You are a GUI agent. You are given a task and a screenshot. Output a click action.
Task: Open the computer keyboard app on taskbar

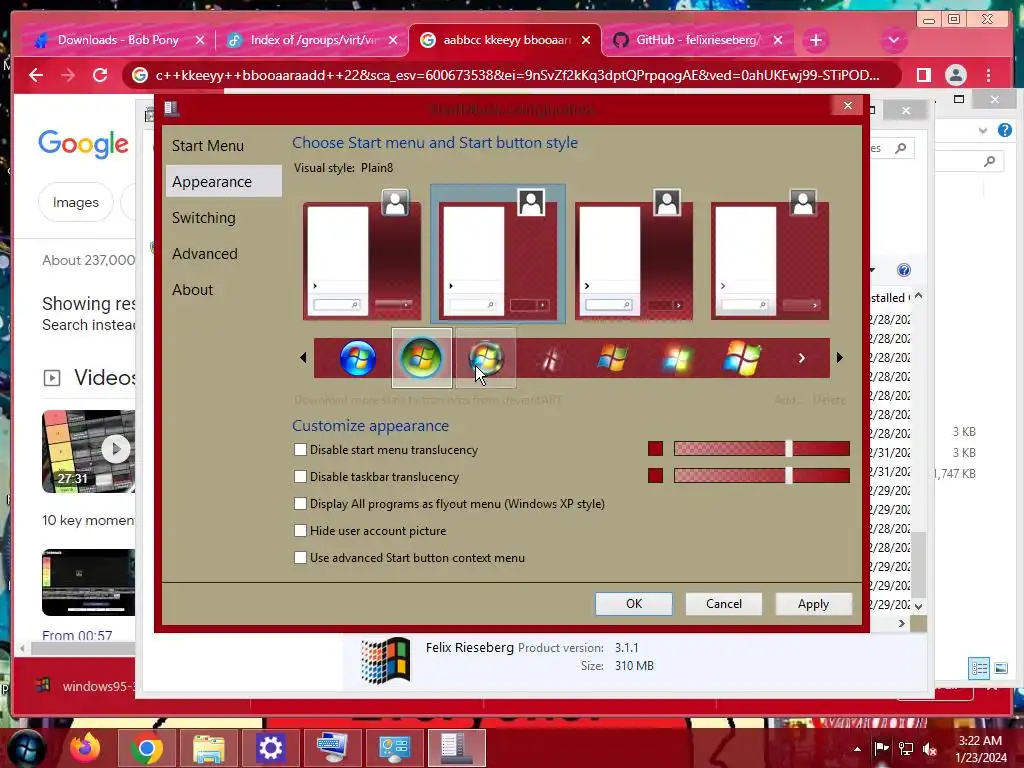click(x=332, y=748)
